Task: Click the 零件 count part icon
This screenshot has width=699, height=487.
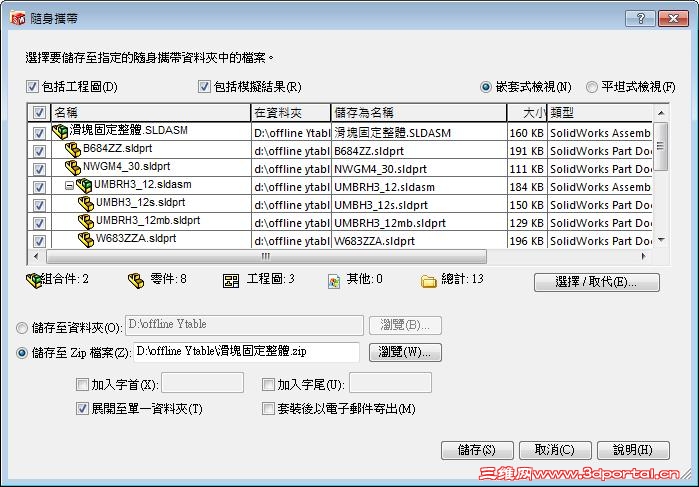Action: (136, 281)
